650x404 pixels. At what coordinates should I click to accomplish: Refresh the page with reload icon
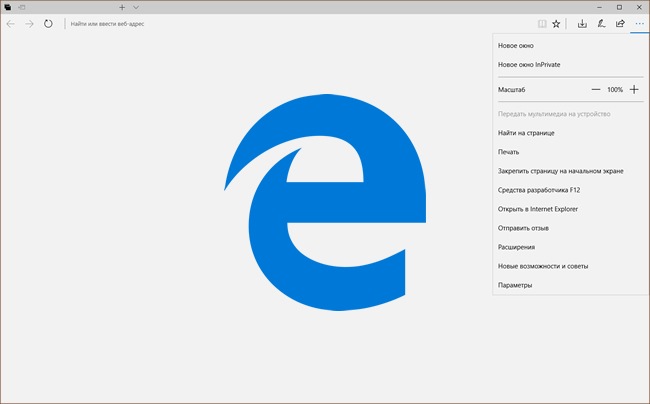(48, 24)
